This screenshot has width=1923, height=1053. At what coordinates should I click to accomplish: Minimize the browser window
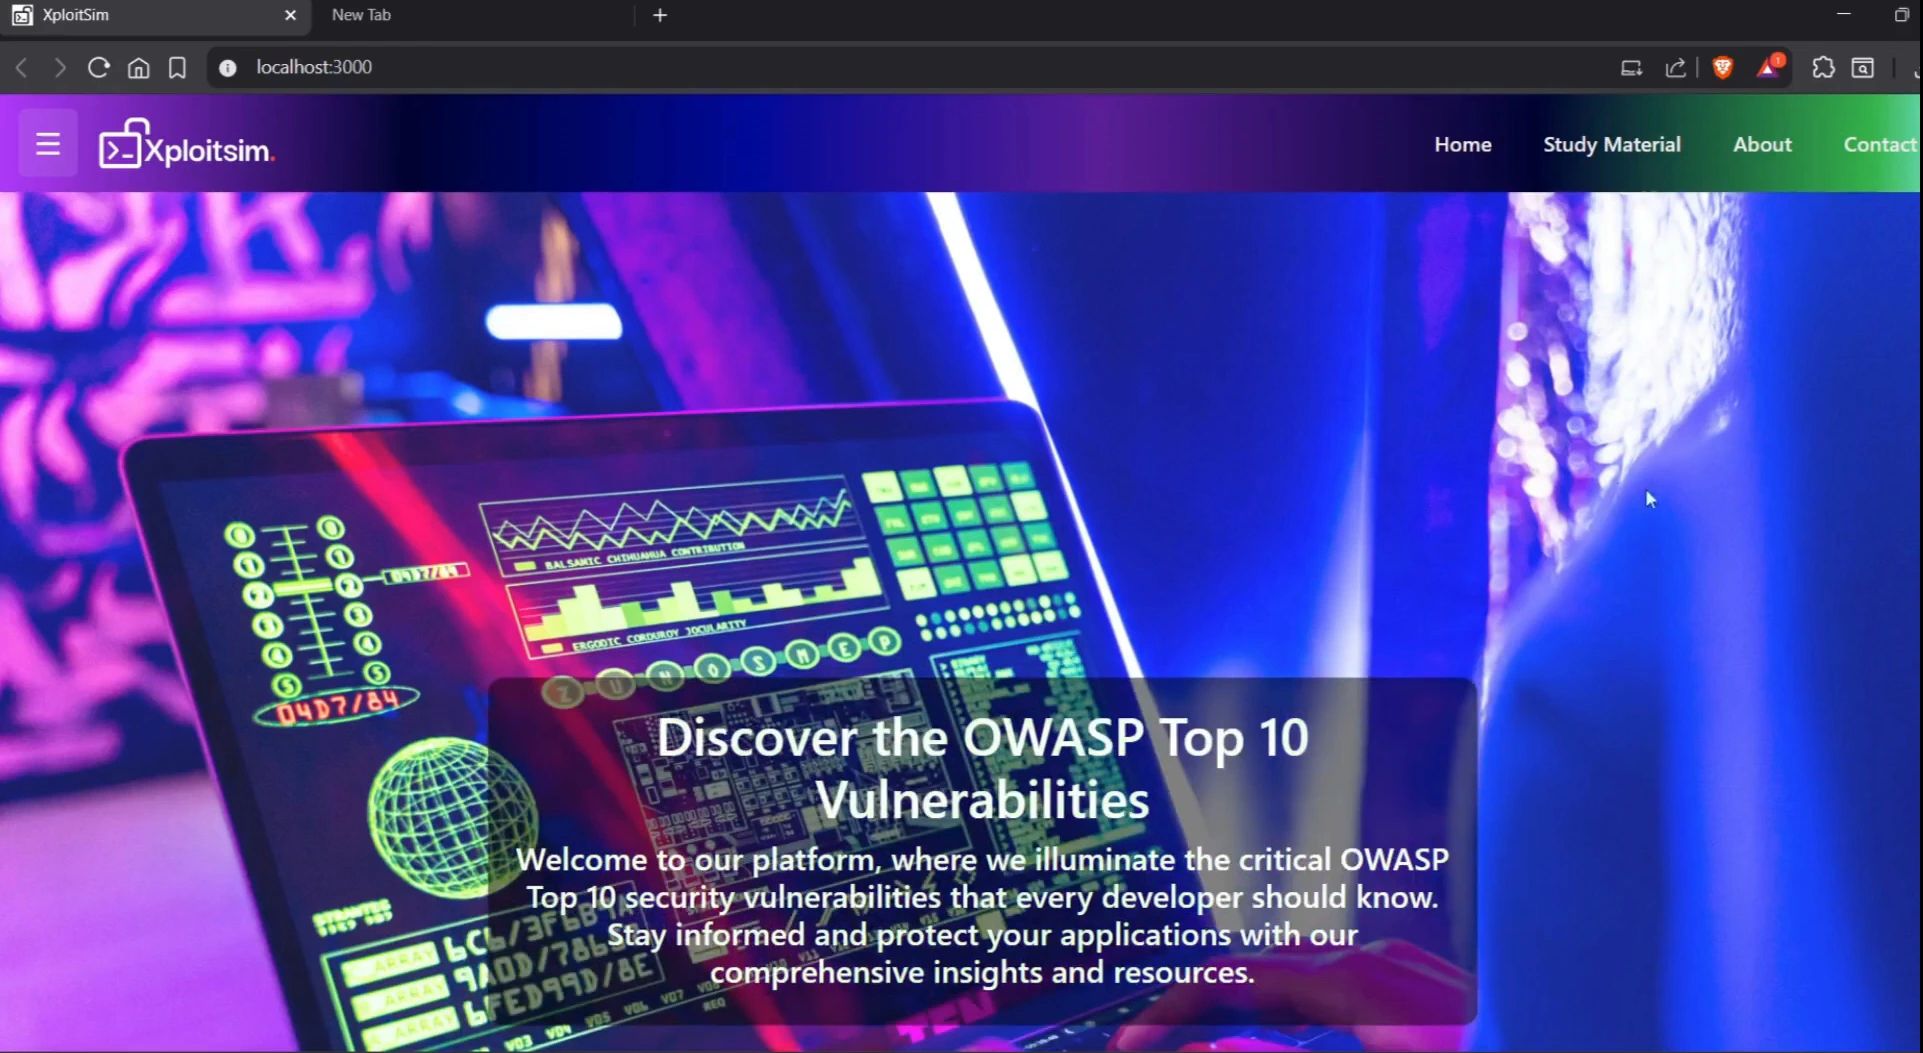(1844, 14)
